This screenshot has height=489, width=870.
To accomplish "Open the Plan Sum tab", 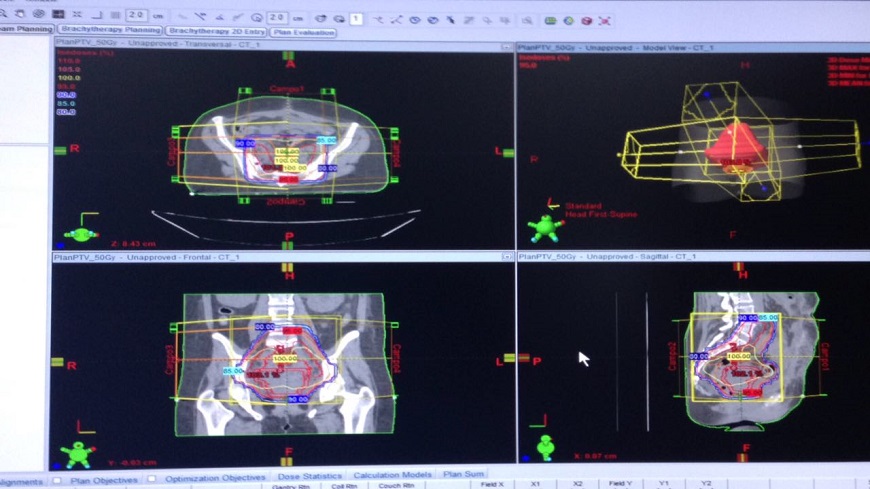I will click(463, 474).
